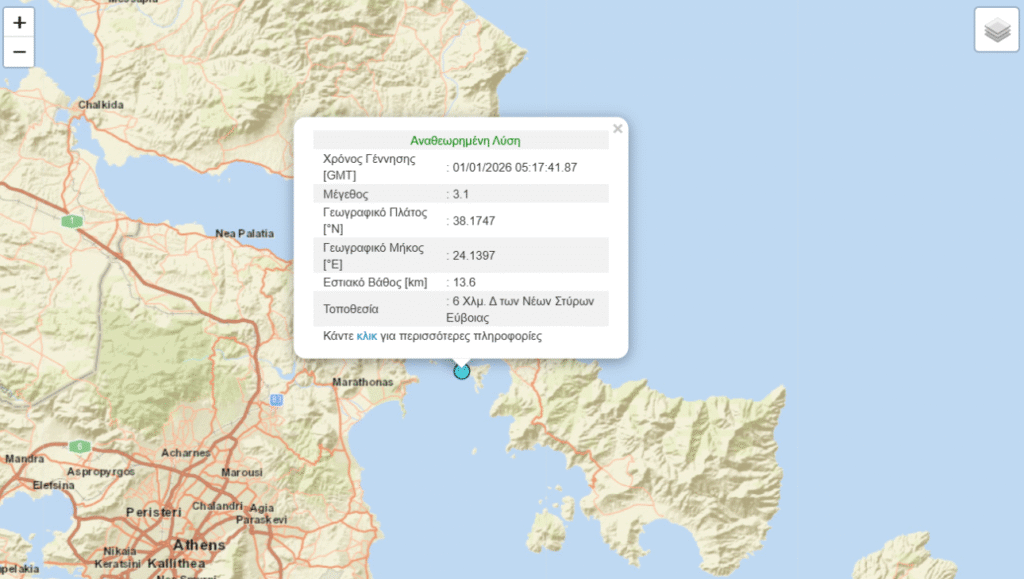Close the earthquake info popup
This screenshot has width=1024, height=579.
pyautogui.click(x=618, y=129)
